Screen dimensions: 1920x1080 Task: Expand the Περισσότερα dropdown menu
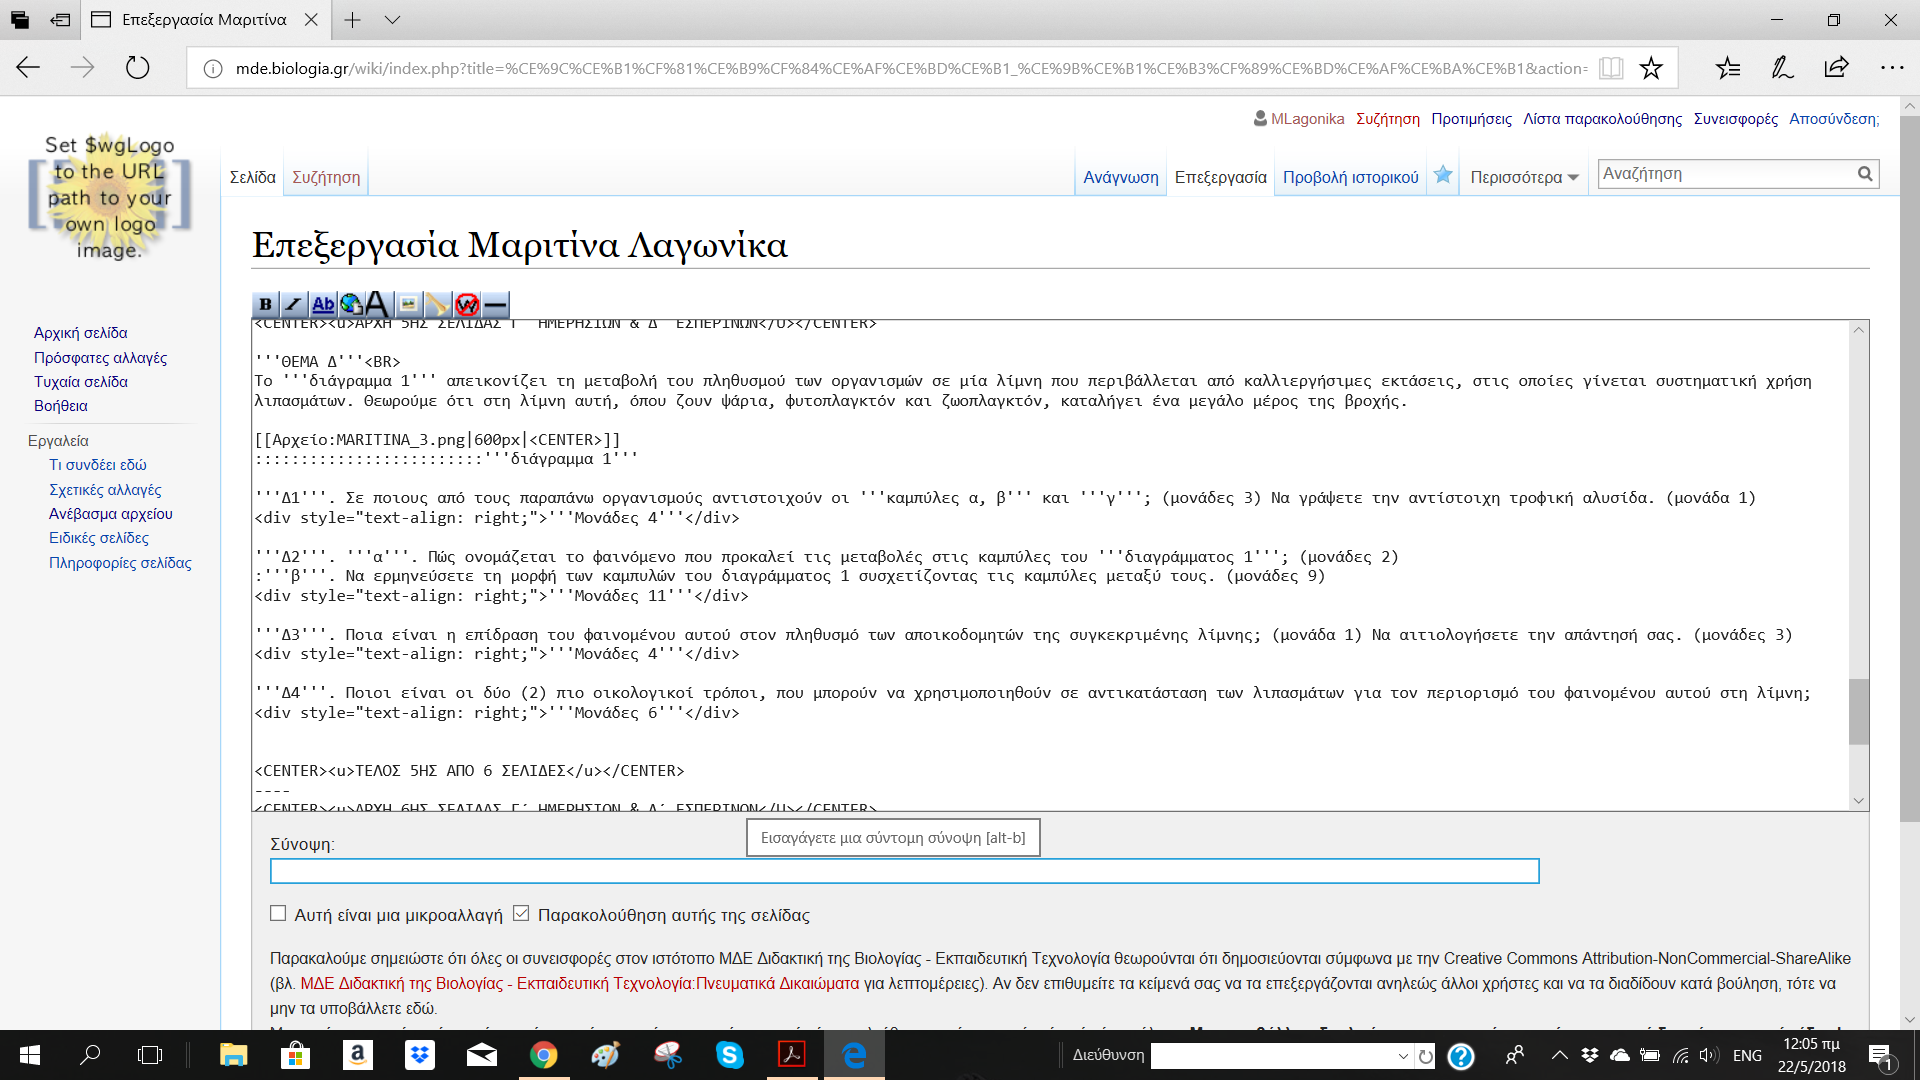(1524, 177)
